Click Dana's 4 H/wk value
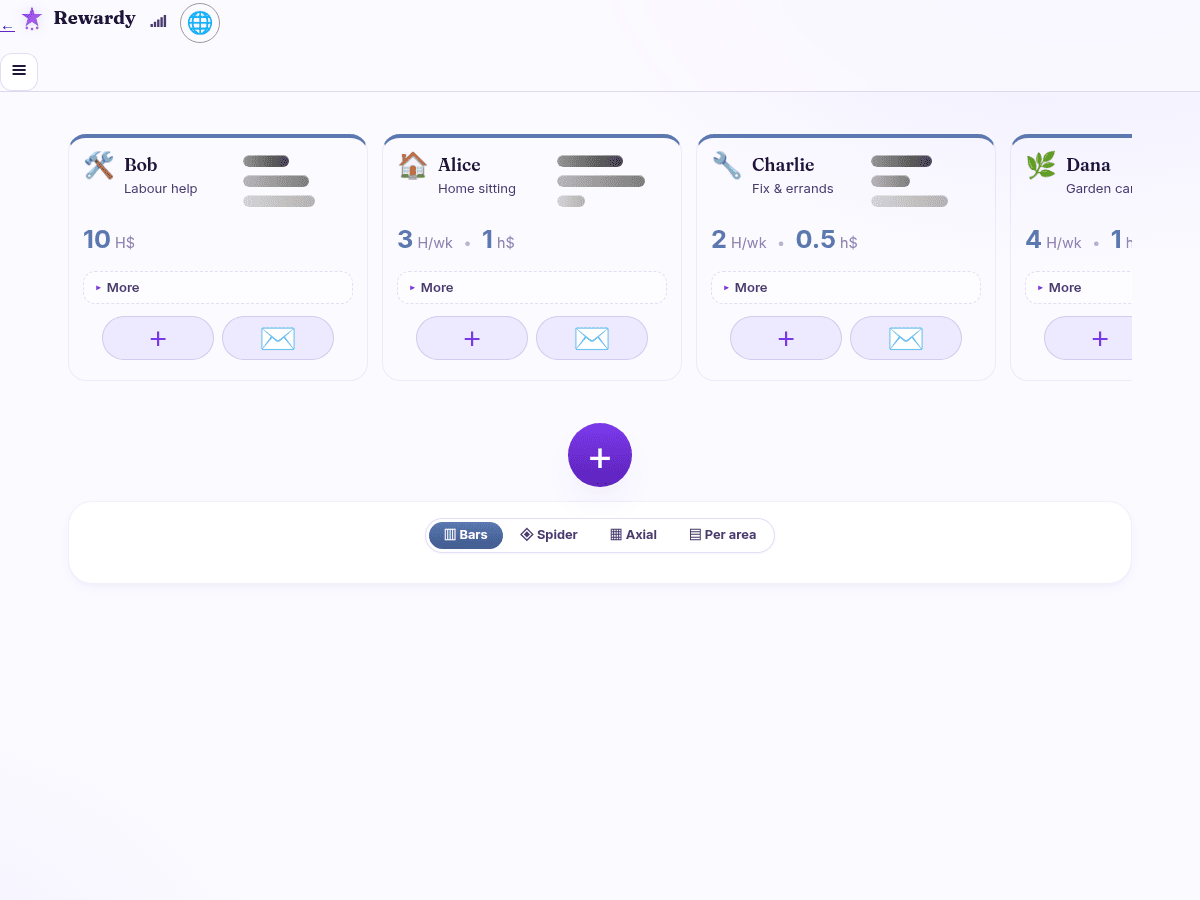The image size is (1200, 900). [1054, 240]
